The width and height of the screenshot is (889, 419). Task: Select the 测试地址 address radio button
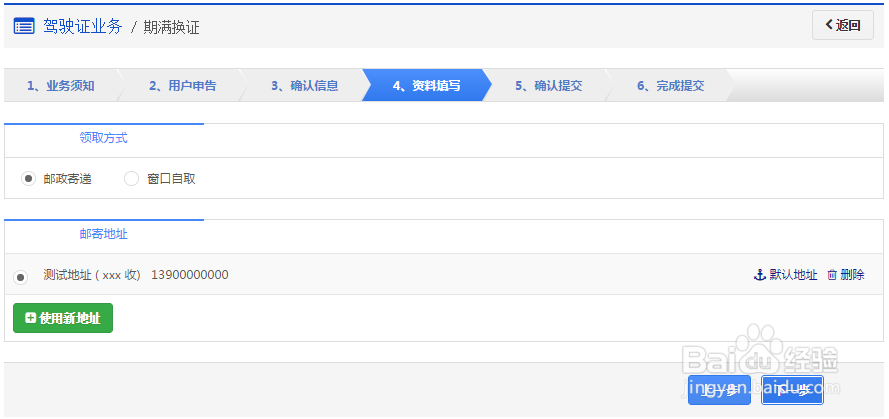coord(20,277)
